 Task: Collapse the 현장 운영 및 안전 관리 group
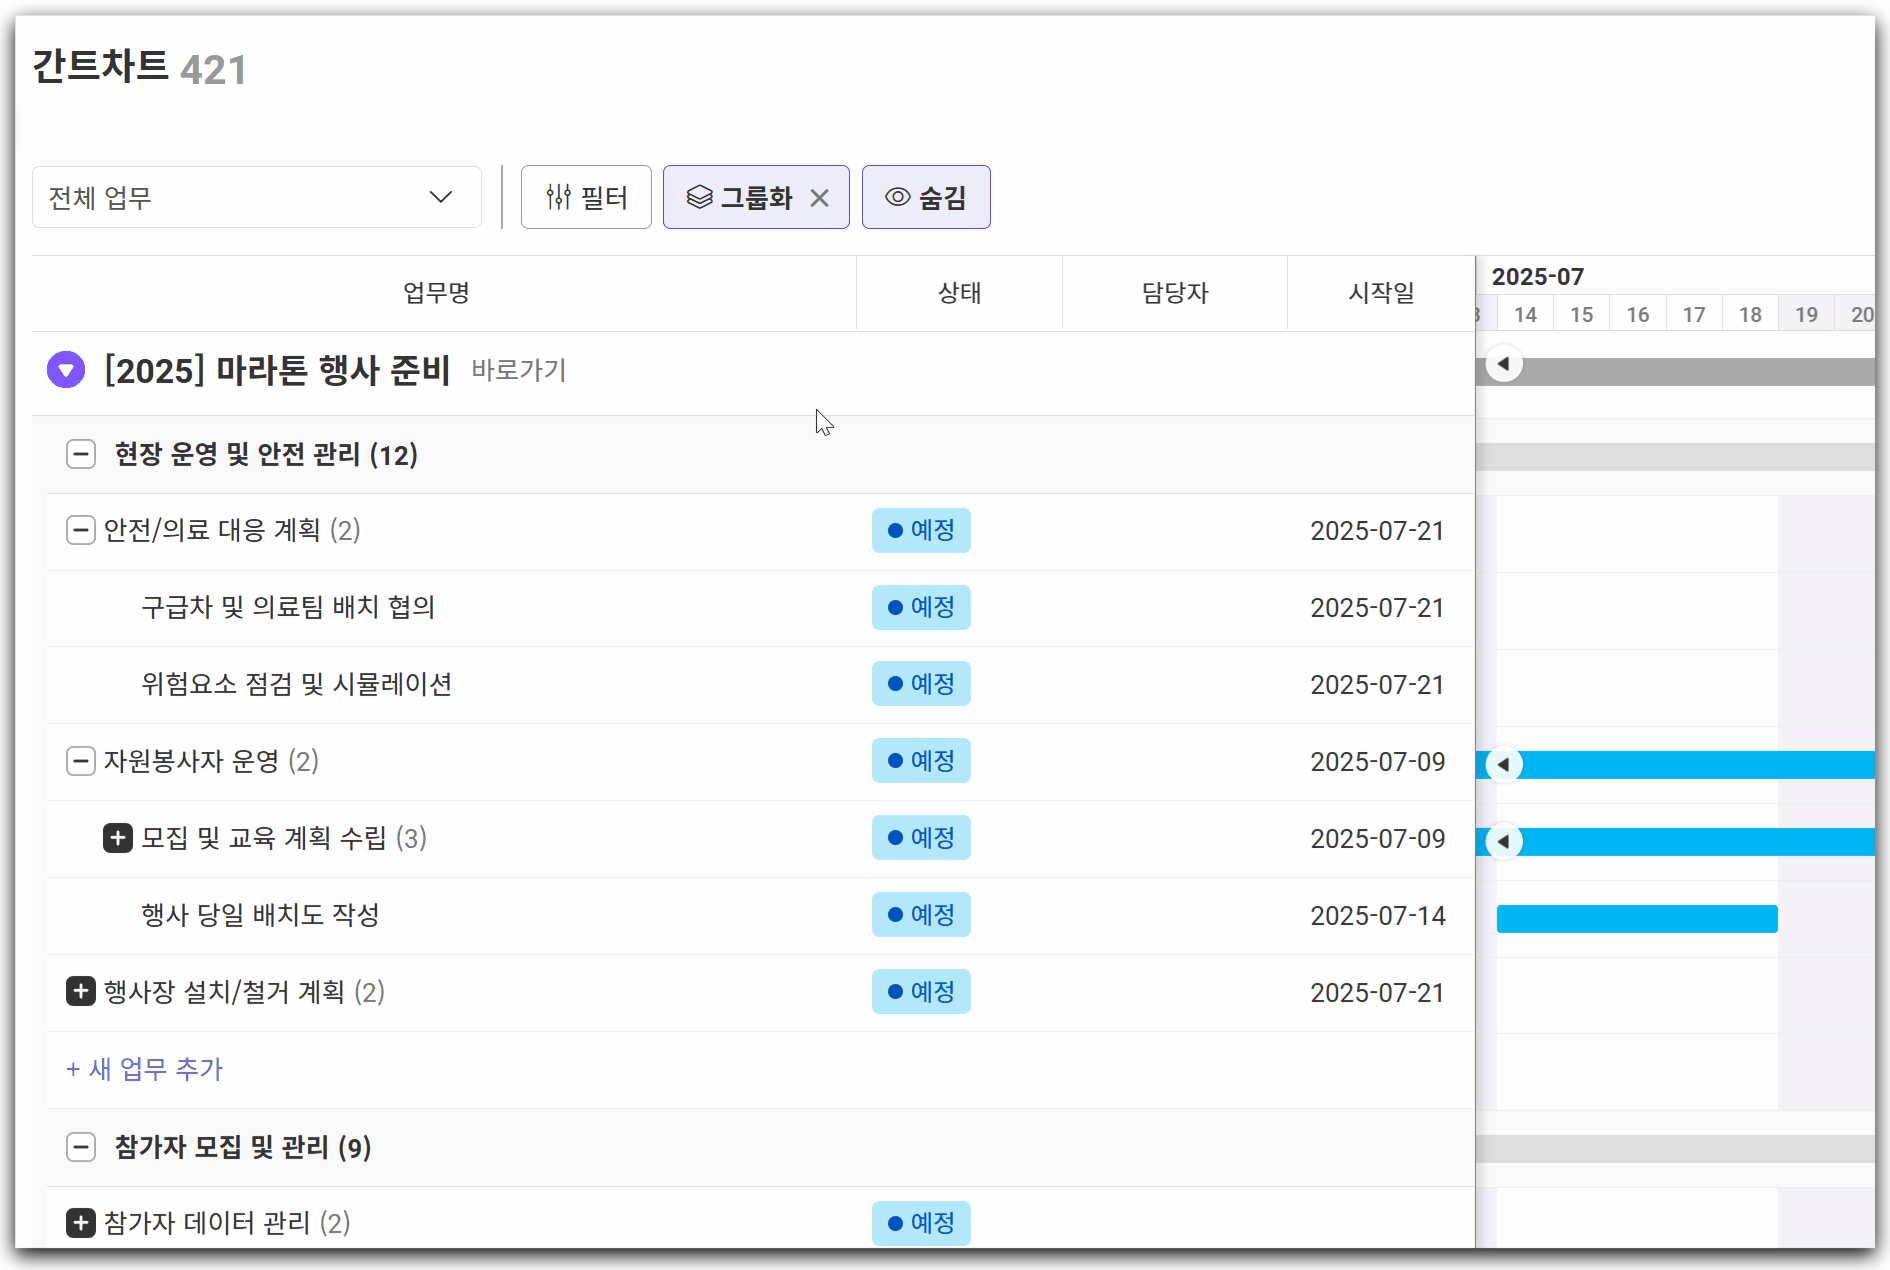[x=81, y=454]
